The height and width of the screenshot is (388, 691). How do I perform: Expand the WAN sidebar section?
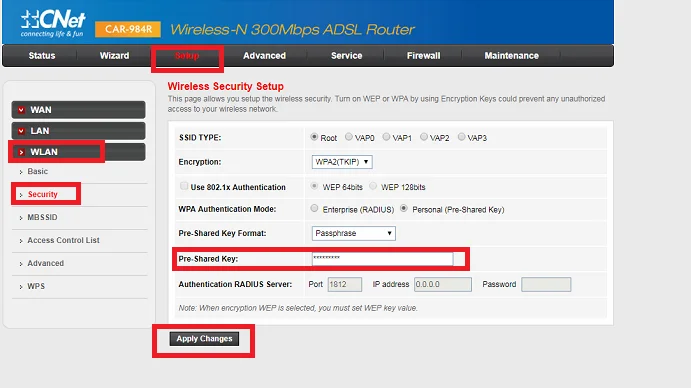point(78,110)
